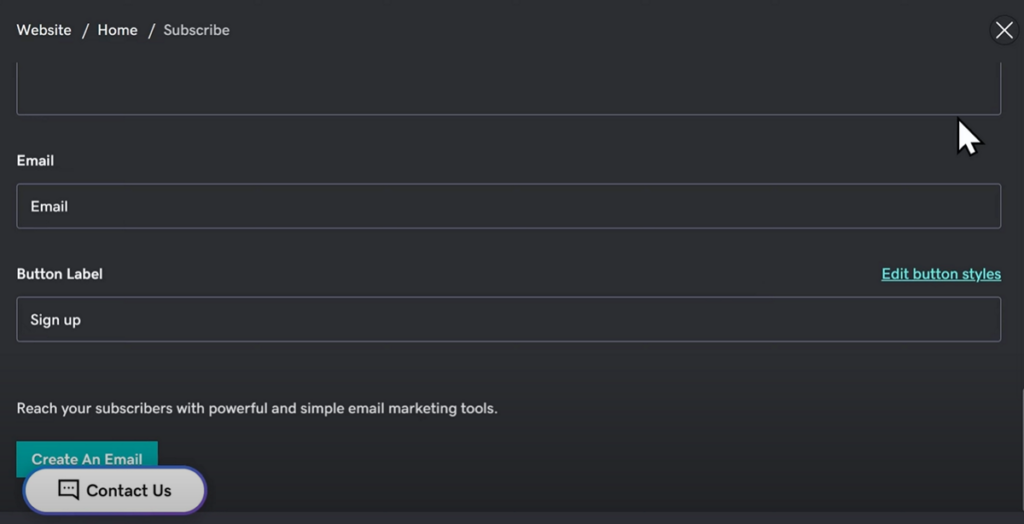Open the Contact Us chat button
Image resolution: width=1024 pixels, height=524 pixels.
tap(115, 490)
